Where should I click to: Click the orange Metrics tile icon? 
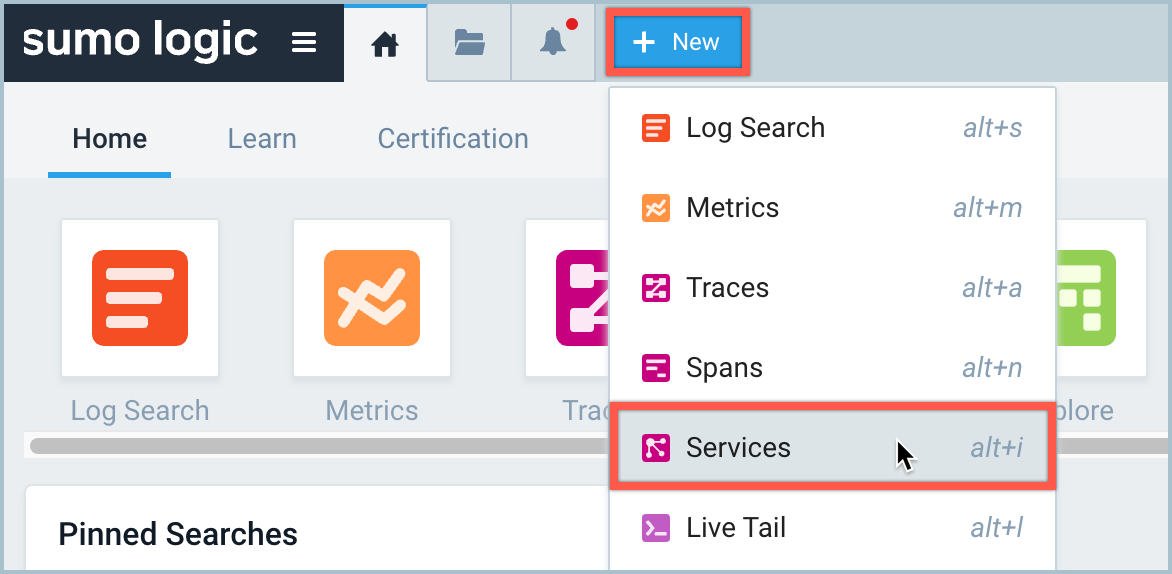pyautogui.click(x=372, y=298)
